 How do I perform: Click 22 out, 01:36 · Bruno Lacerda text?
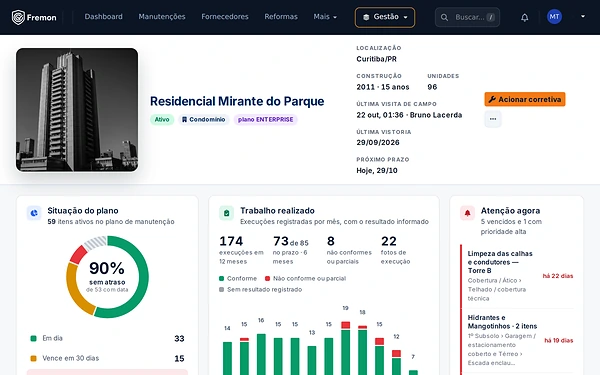pyautogui.click(x=409, y=115)
